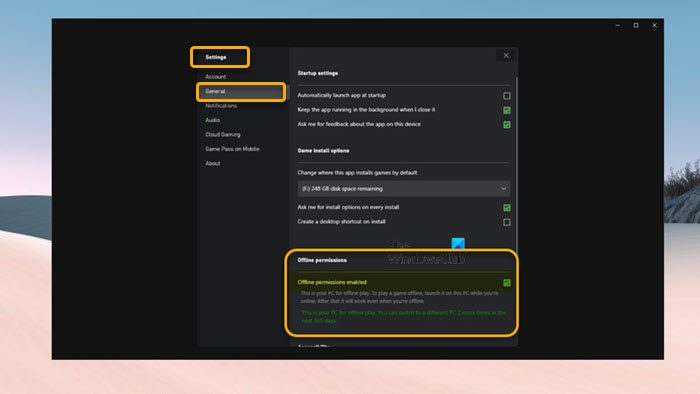
Task: Click the Startup settings heading
Action: click(318, 73)
